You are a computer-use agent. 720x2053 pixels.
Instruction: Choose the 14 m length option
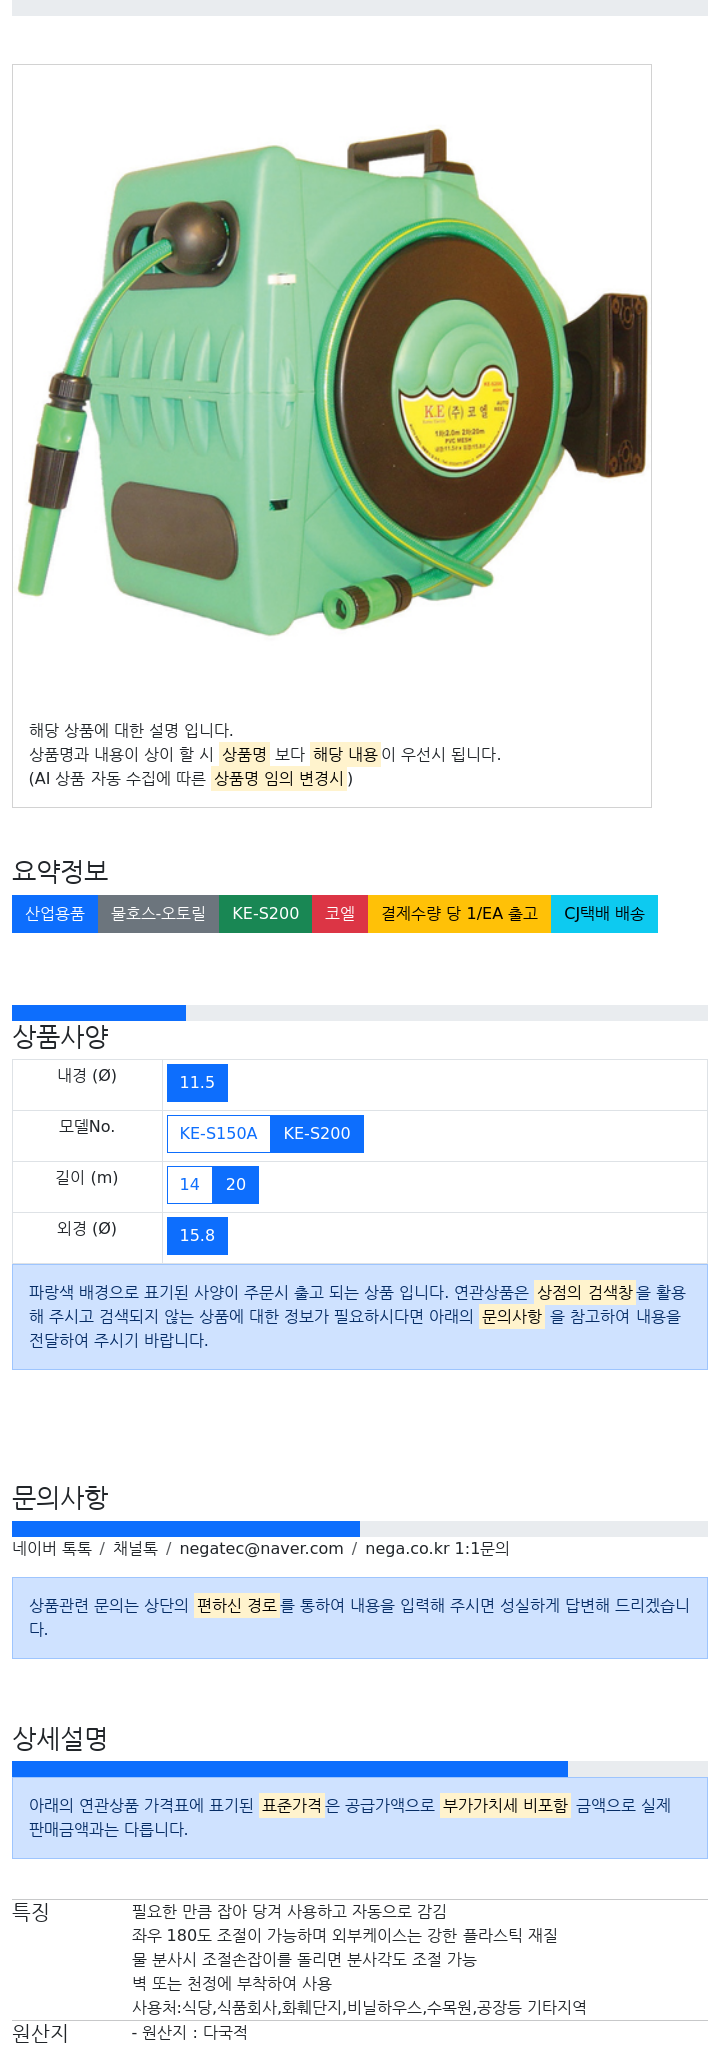pos(190,1185)
